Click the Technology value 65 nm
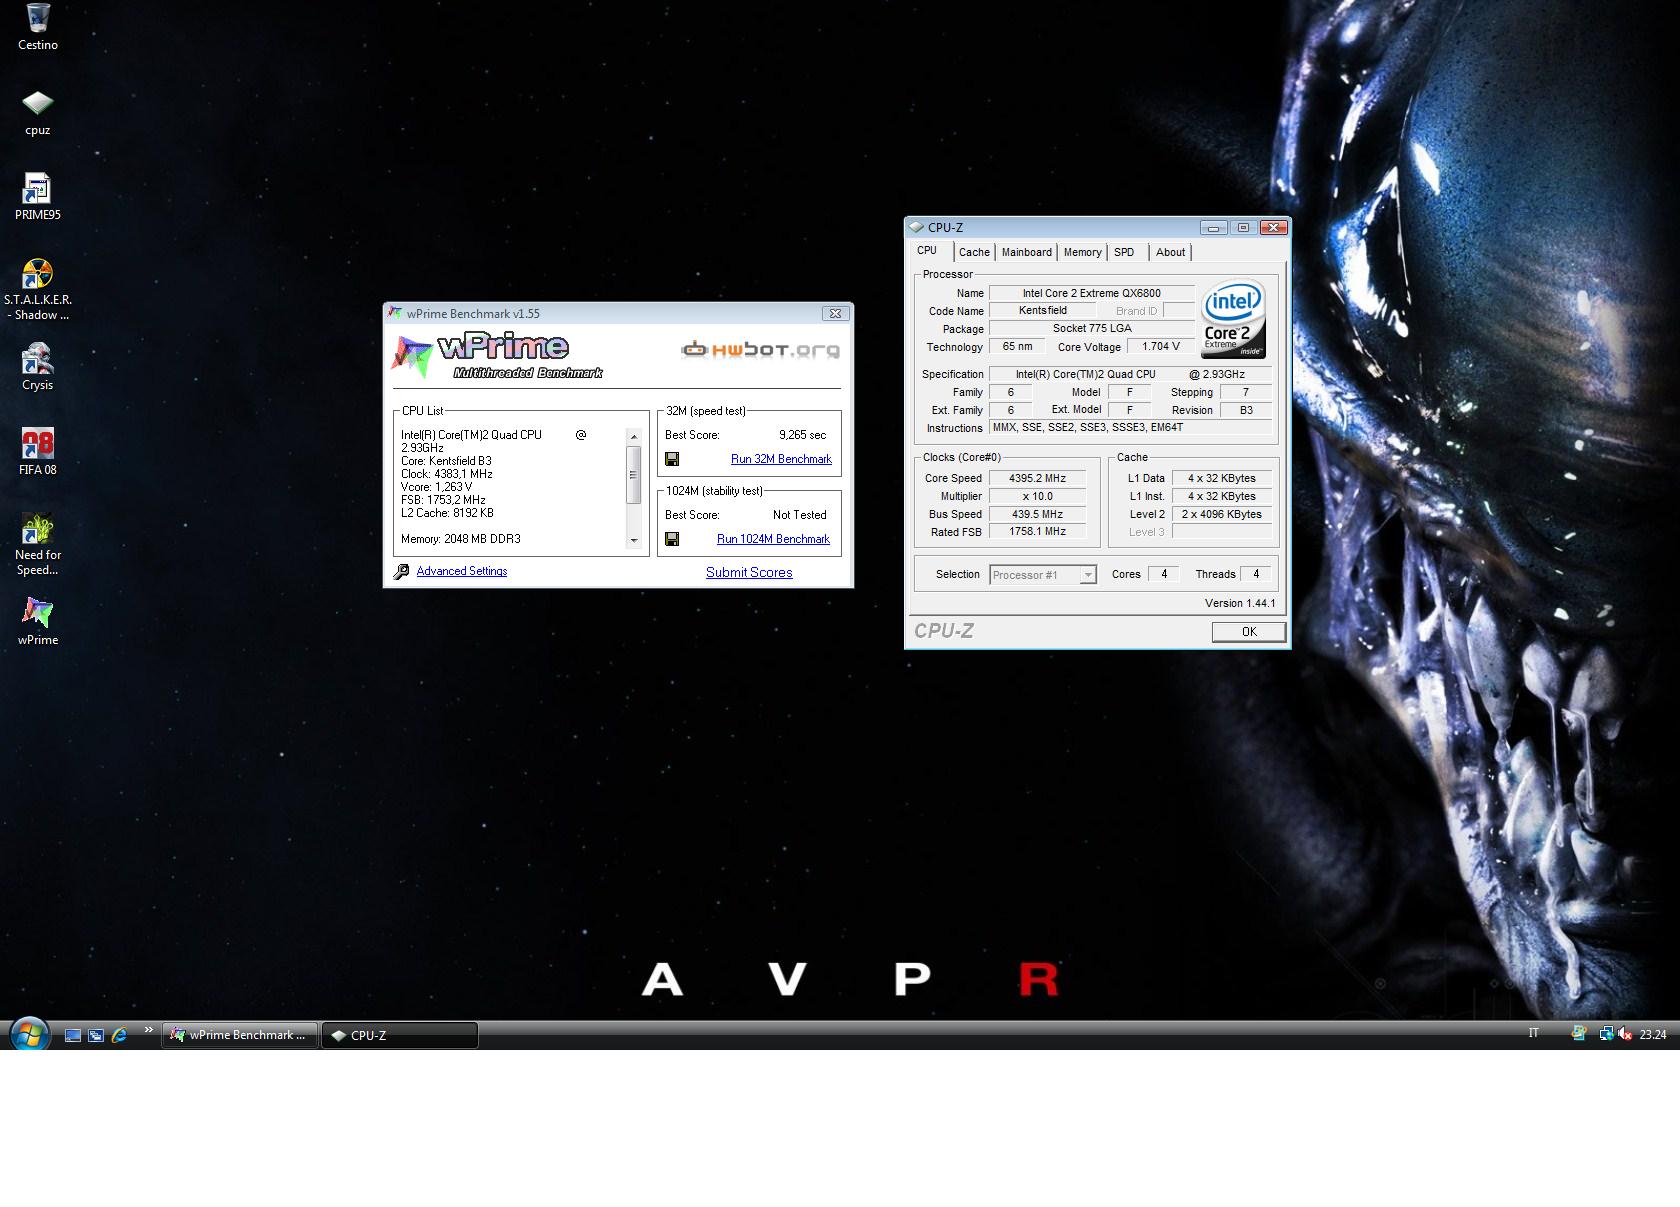1680x1207 pixels. tap(1017, 346)
